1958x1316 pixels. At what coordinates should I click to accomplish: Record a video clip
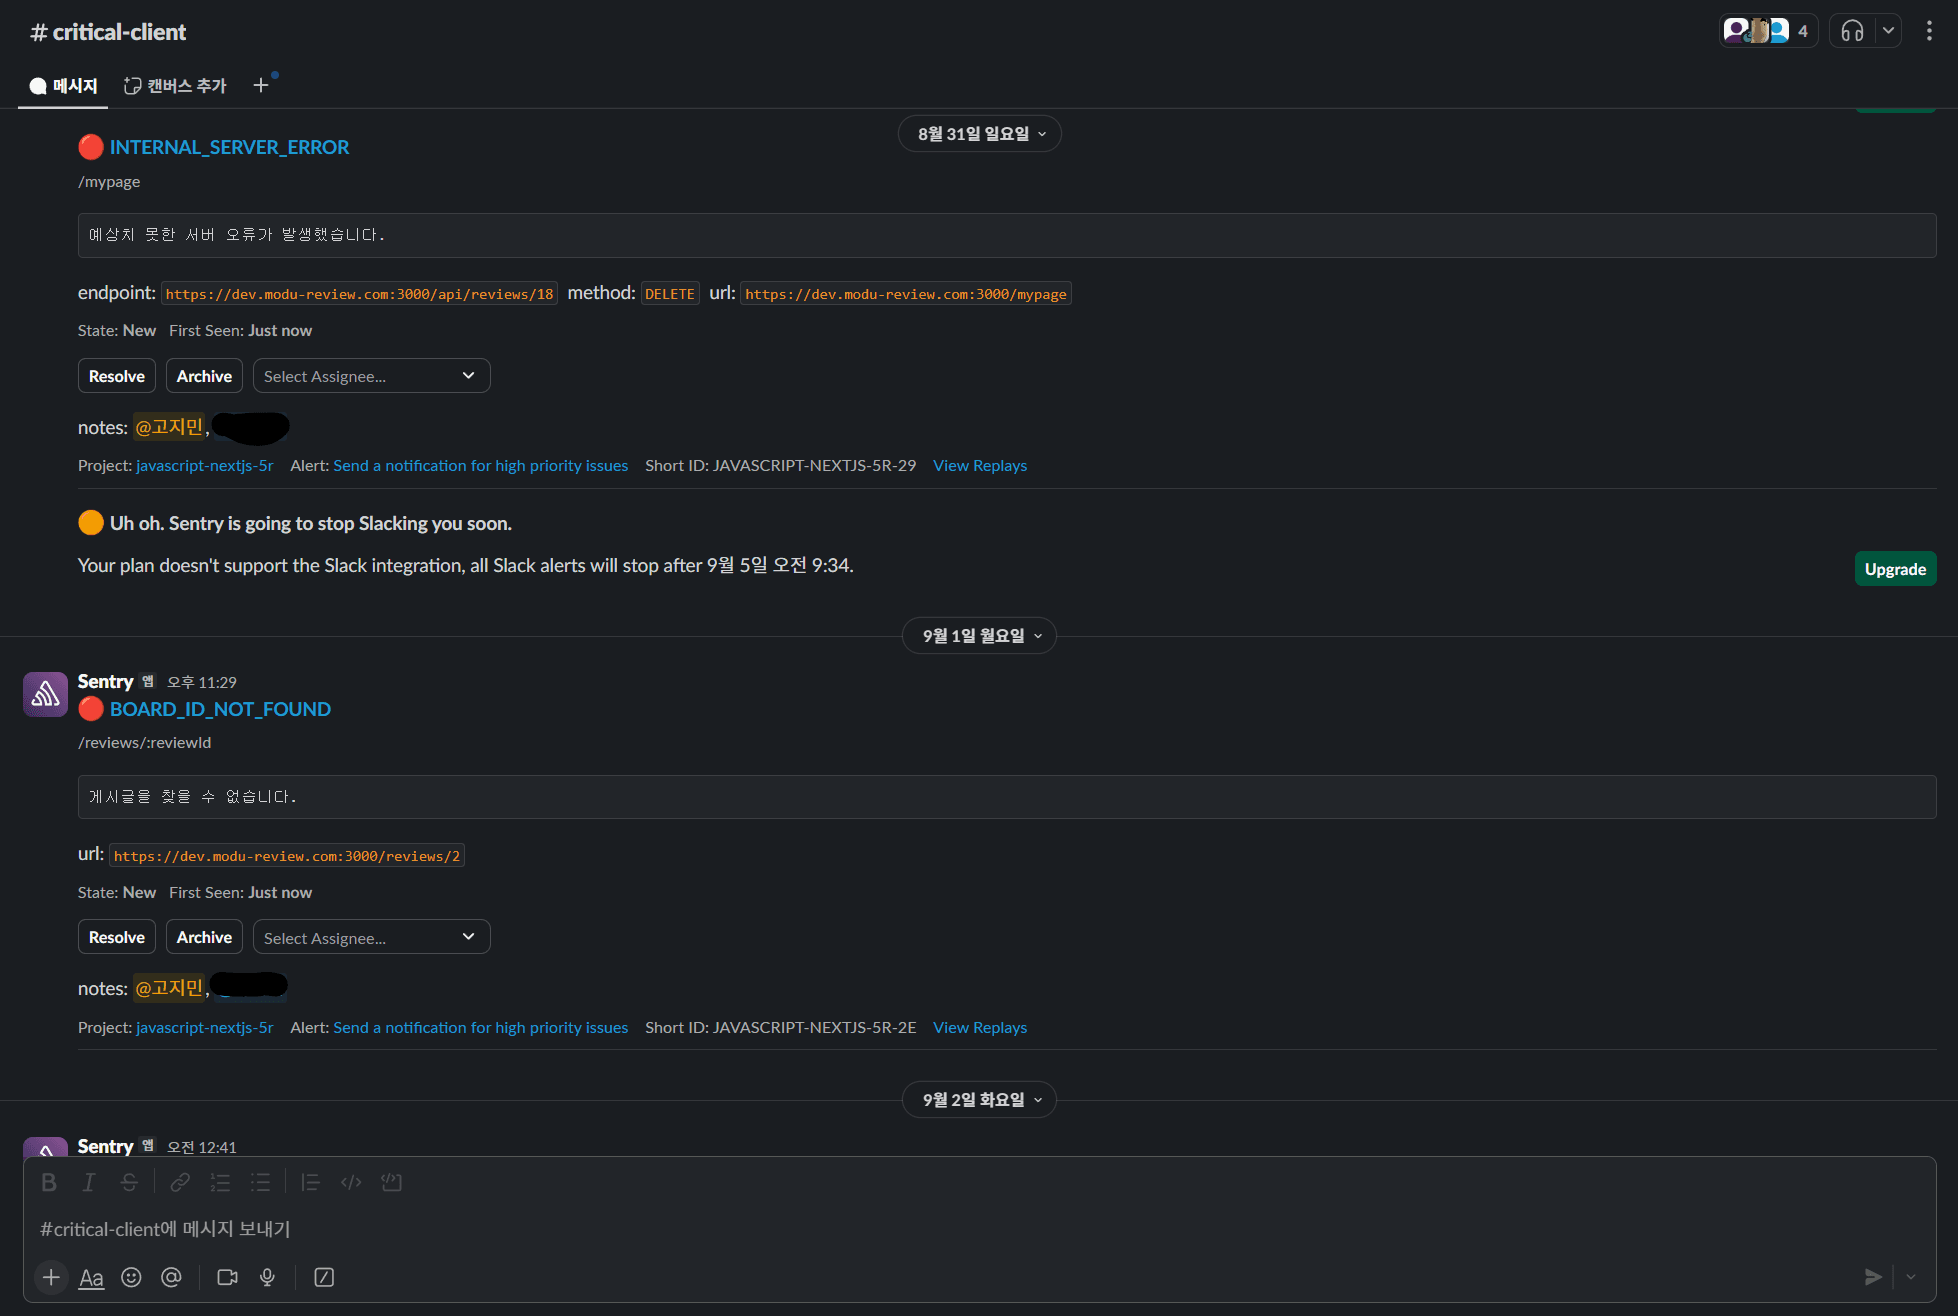227,1277
